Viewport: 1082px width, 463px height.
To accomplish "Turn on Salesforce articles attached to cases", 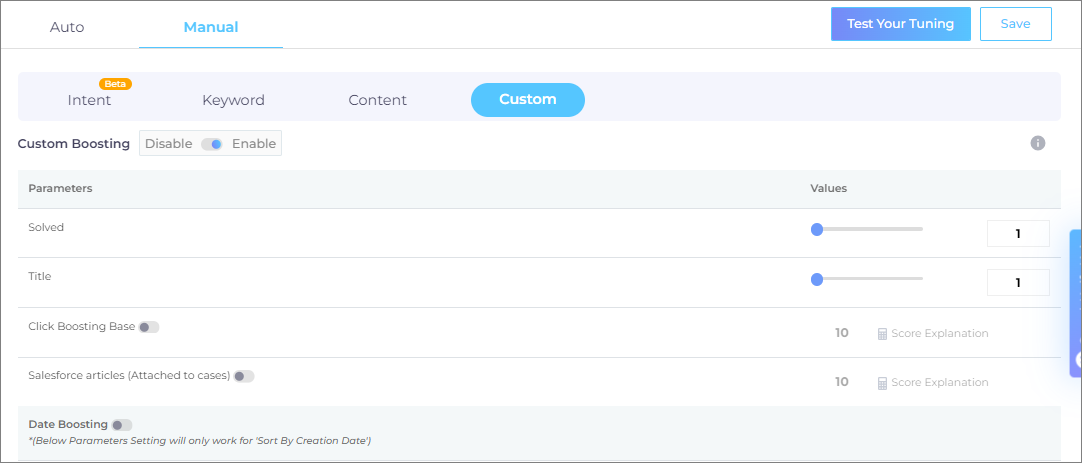I will click(x=243, y=376).
